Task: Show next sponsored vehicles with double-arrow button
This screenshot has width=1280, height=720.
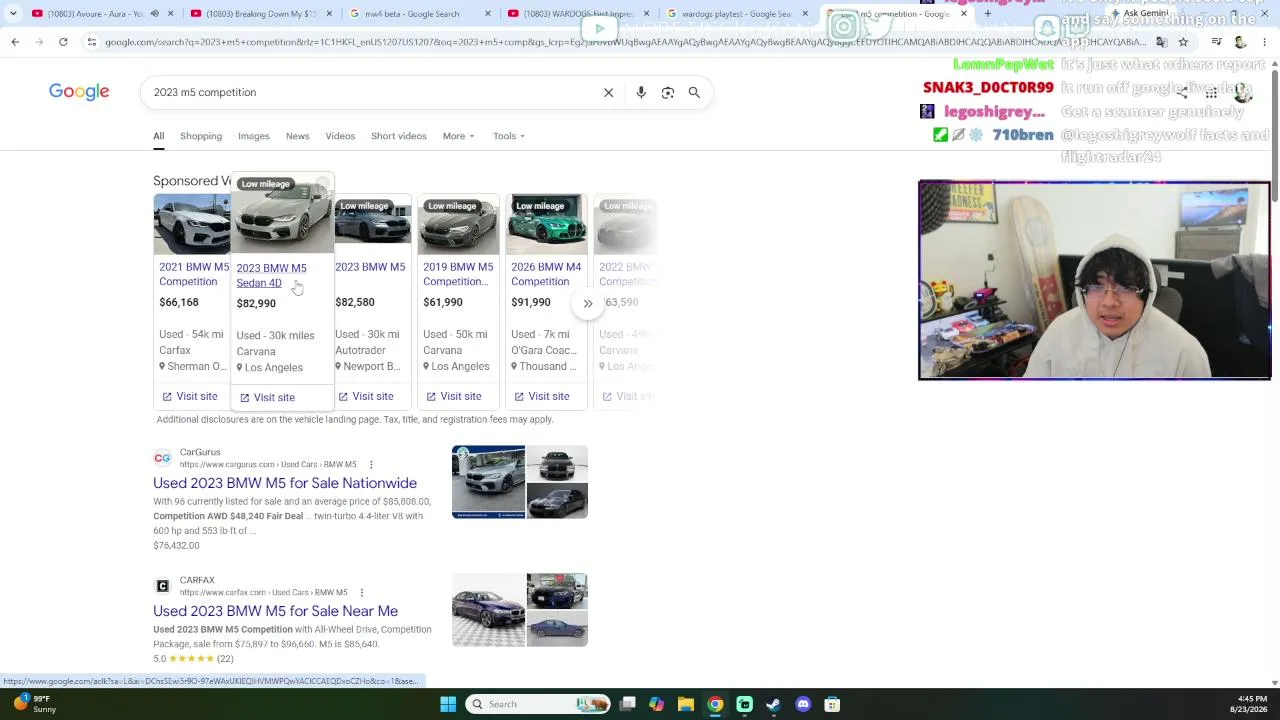Action: (x=588, y=303)
